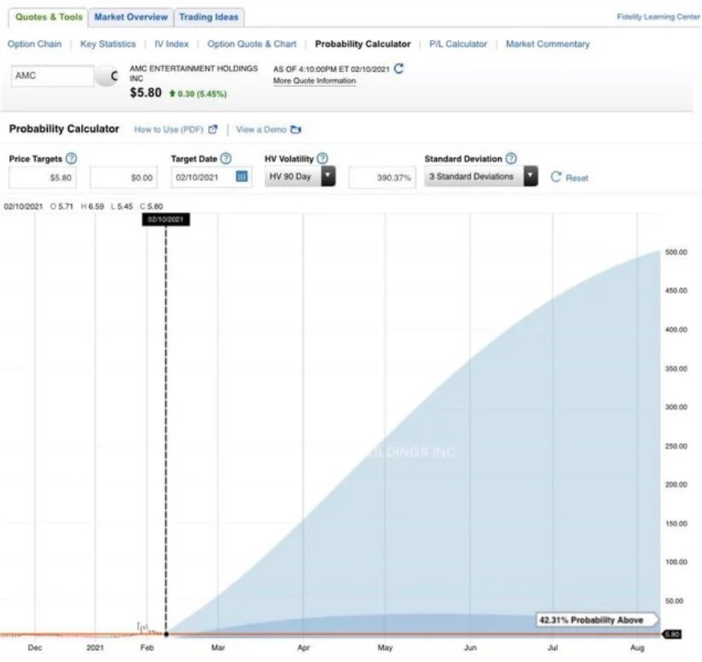The width and height of the screenshot is (702, 662).
Task: Click the quote refresh icon beside timestamp
Action: pos(399,68)
